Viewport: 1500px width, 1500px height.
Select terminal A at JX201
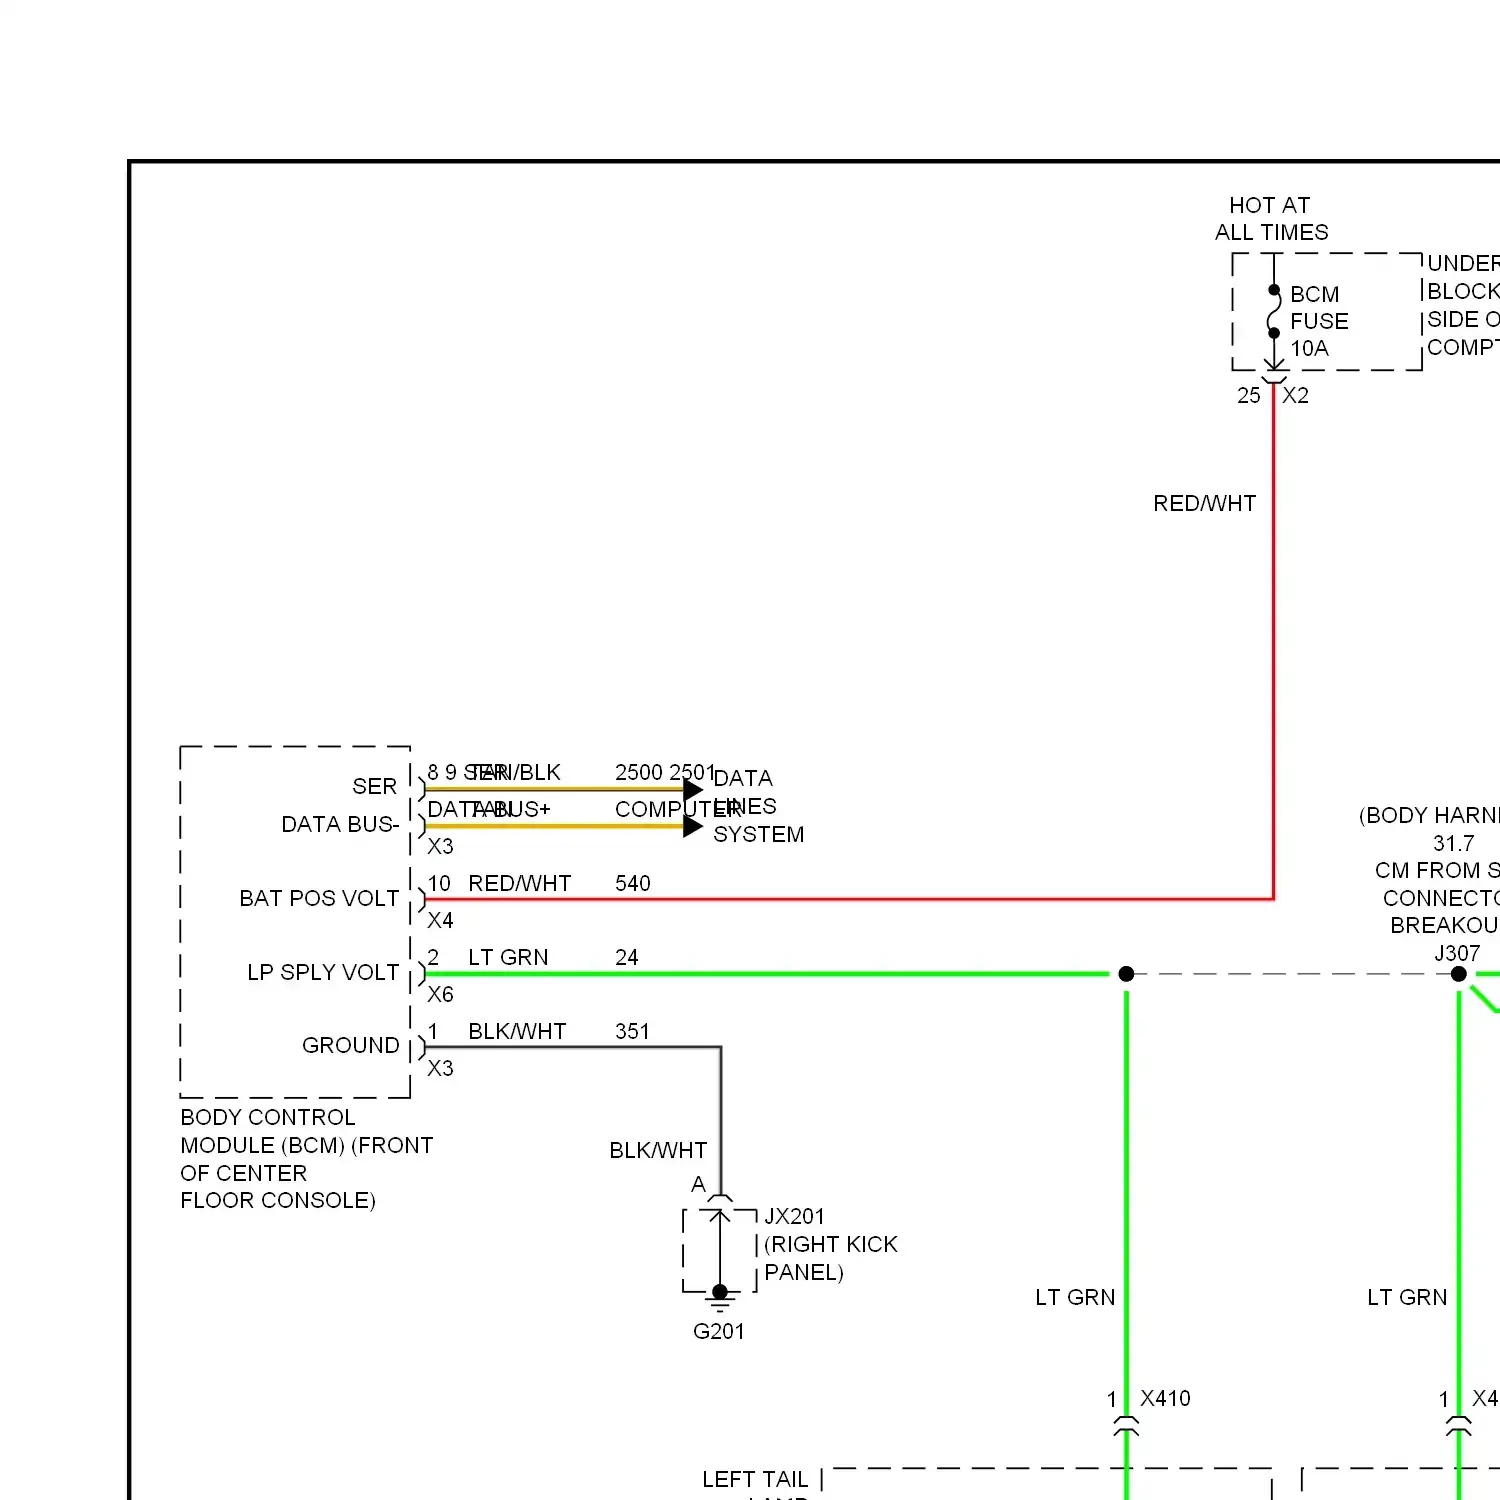click(698, 1184)
